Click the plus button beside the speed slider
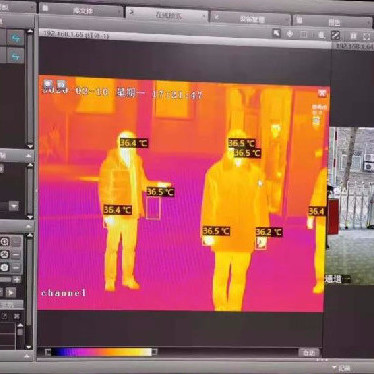 (17, 279)
